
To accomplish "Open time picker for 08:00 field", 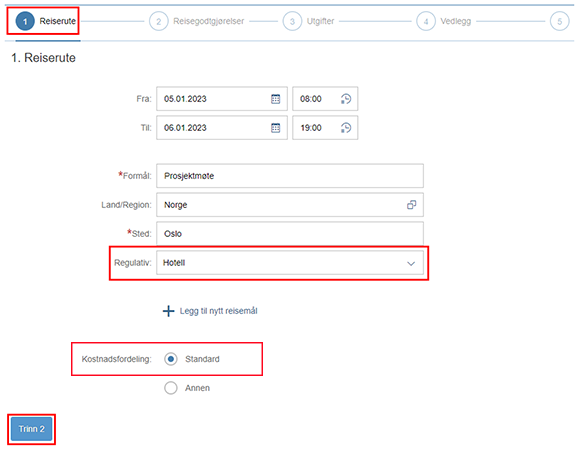I will click(346, 99).
